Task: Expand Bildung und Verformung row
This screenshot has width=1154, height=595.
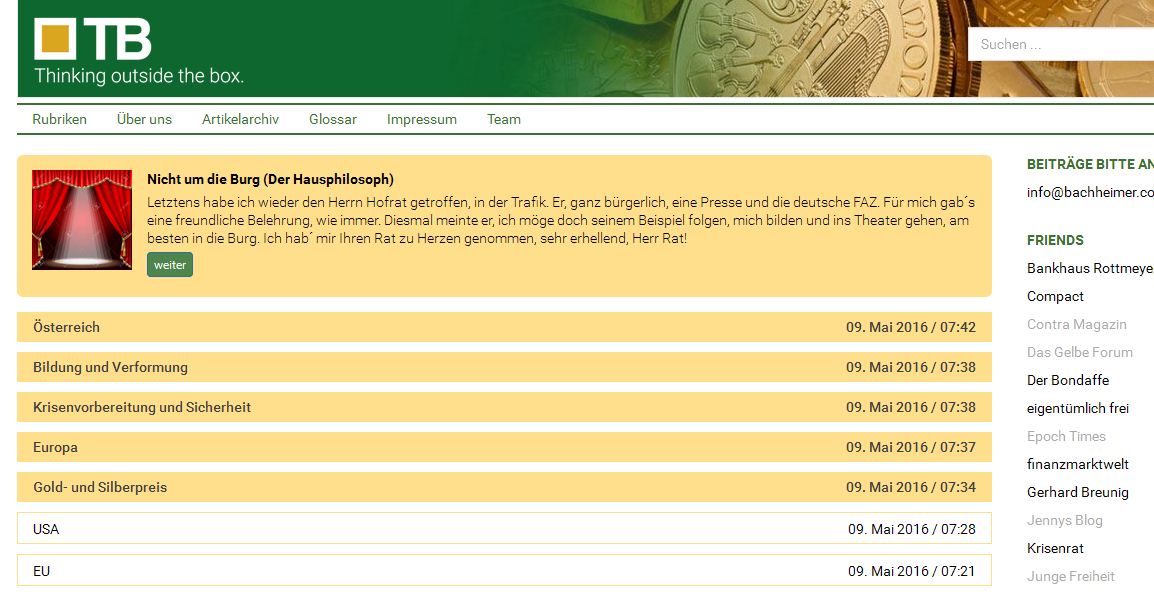Action: click(x=504, y=367)
